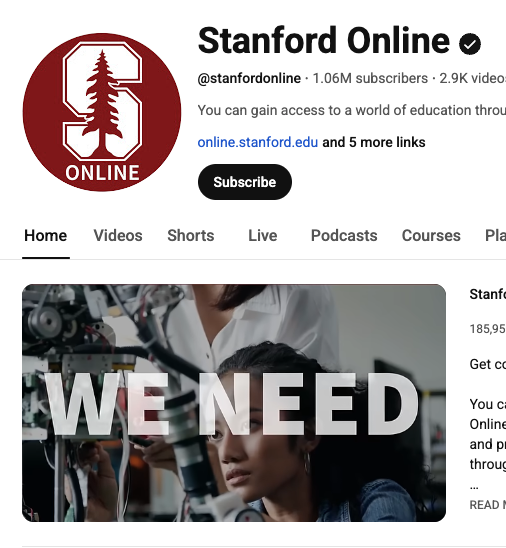Click the verified checkmark badge
Image resolution: width=506 pixels, height=548 pixels.
click(x=470, y=44)
